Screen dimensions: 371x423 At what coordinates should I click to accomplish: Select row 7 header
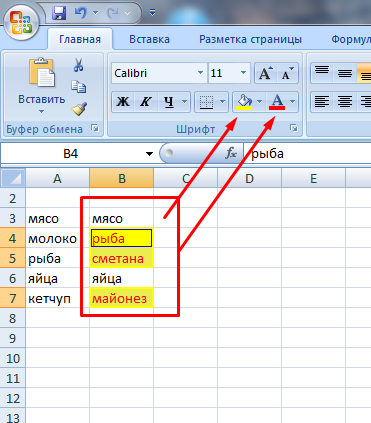click(13, 298)
